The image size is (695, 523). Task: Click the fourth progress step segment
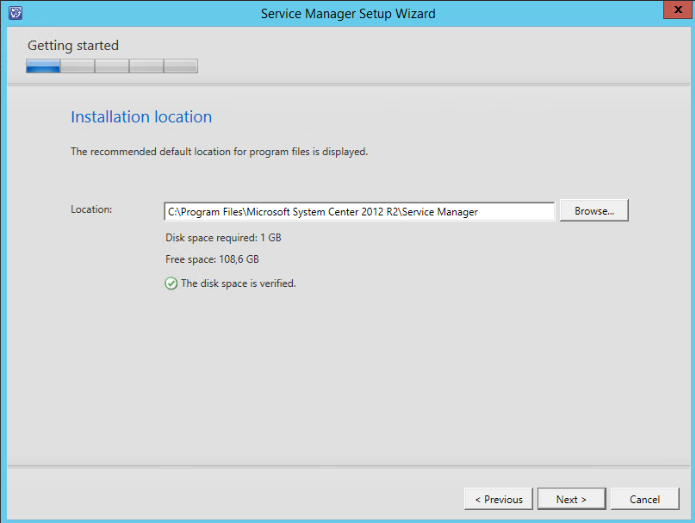tap(146, 66)
